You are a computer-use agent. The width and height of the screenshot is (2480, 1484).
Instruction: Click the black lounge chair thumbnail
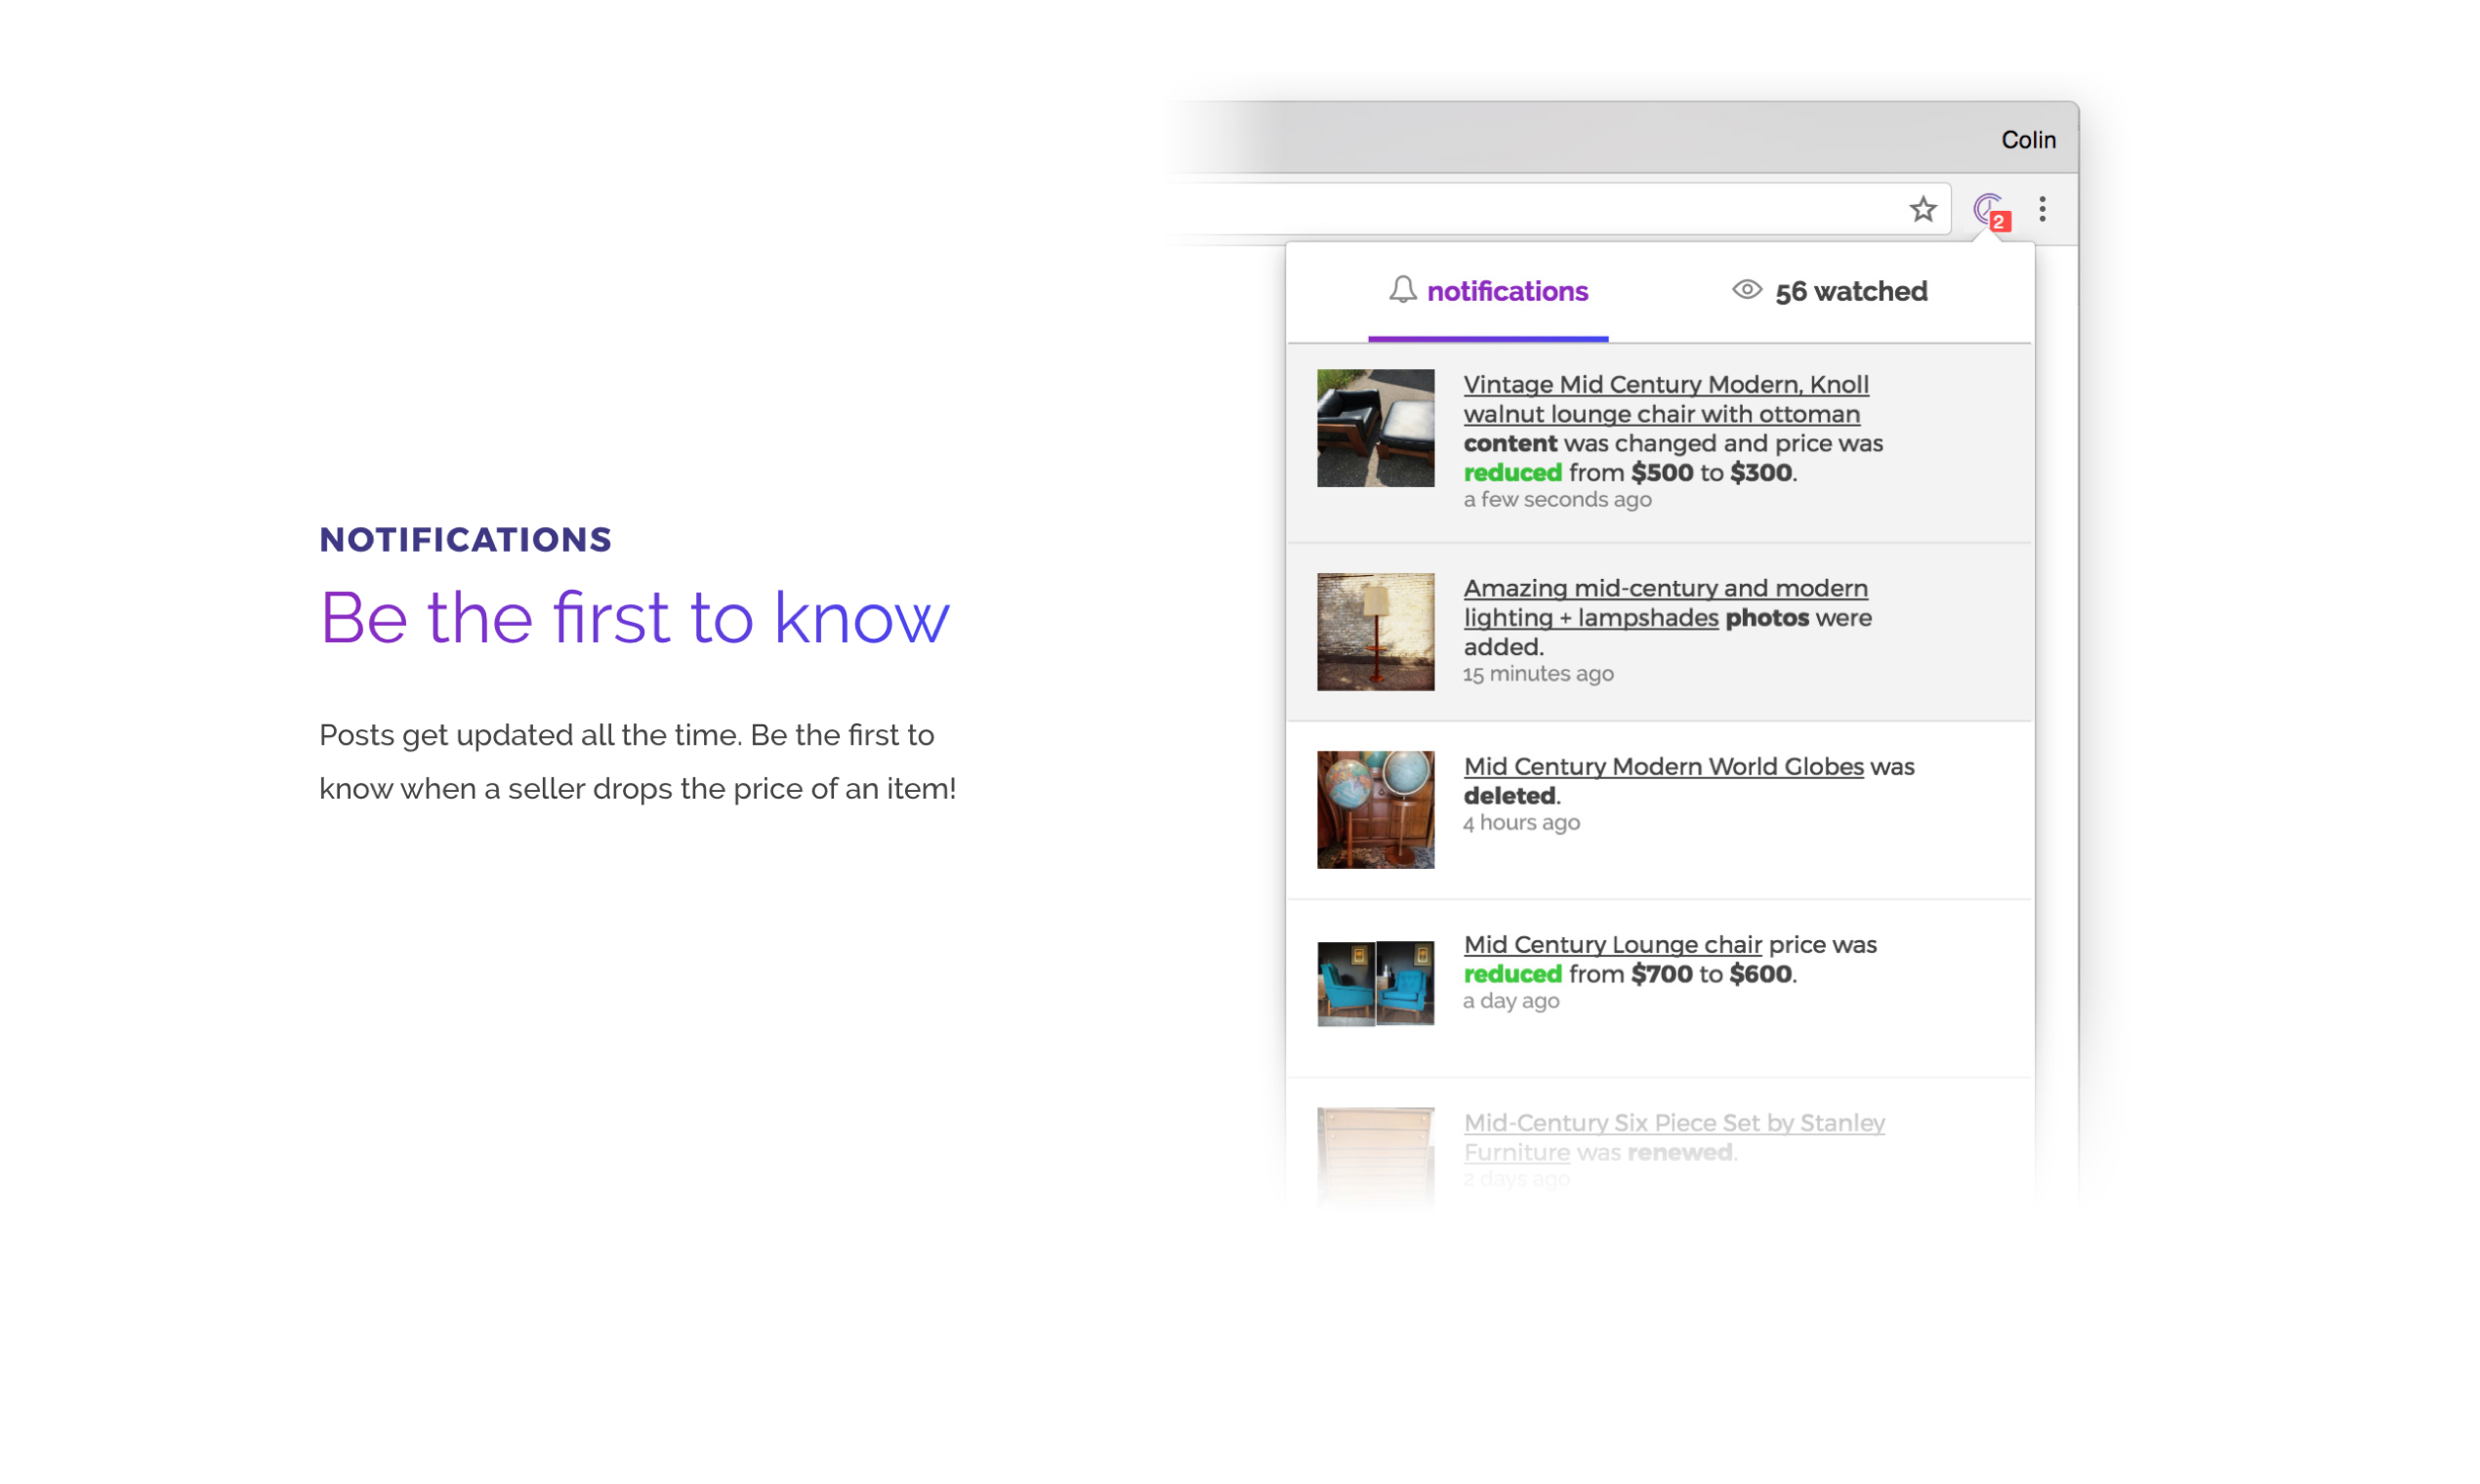1375,428
